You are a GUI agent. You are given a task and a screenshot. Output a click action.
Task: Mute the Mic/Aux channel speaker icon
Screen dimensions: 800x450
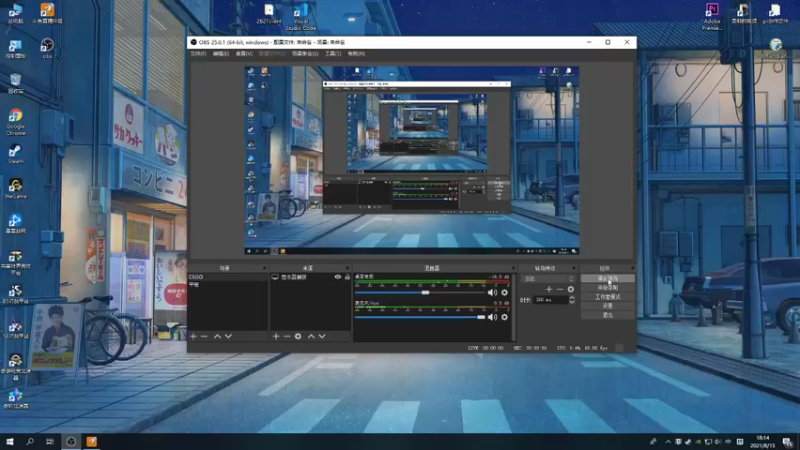click(492, 317)
